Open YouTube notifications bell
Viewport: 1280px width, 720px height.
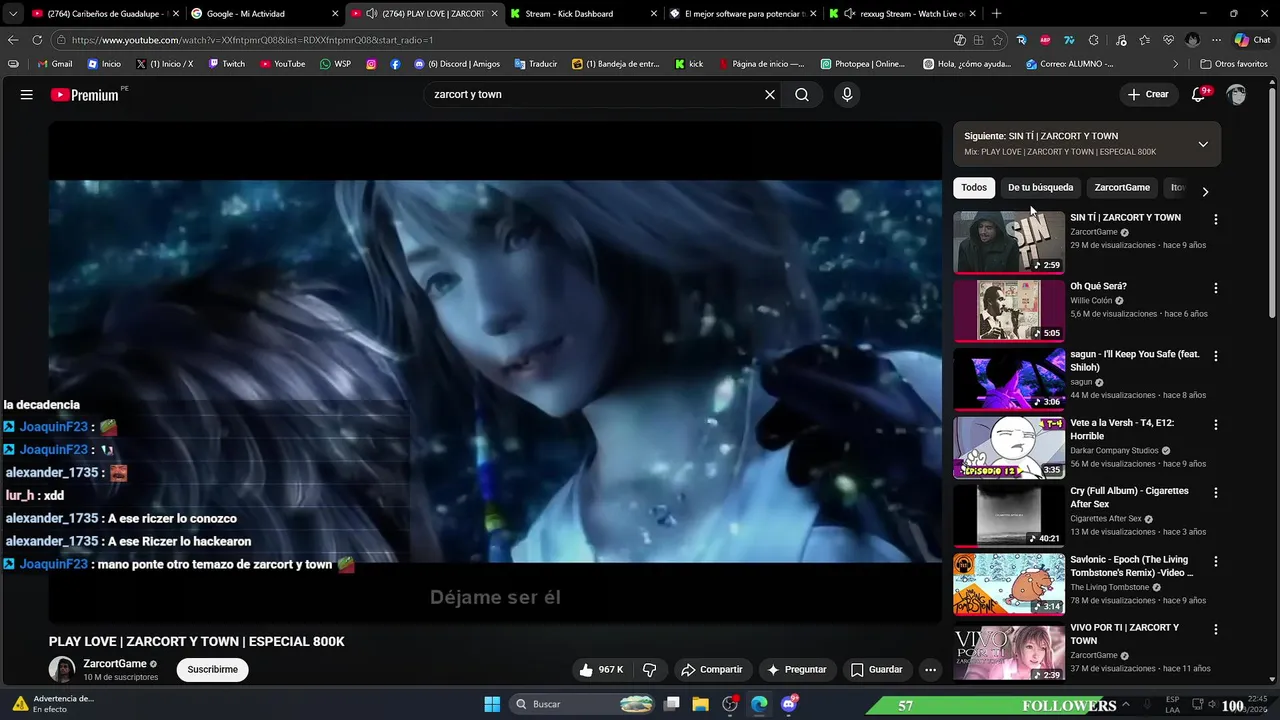(x=1199, y=95)
